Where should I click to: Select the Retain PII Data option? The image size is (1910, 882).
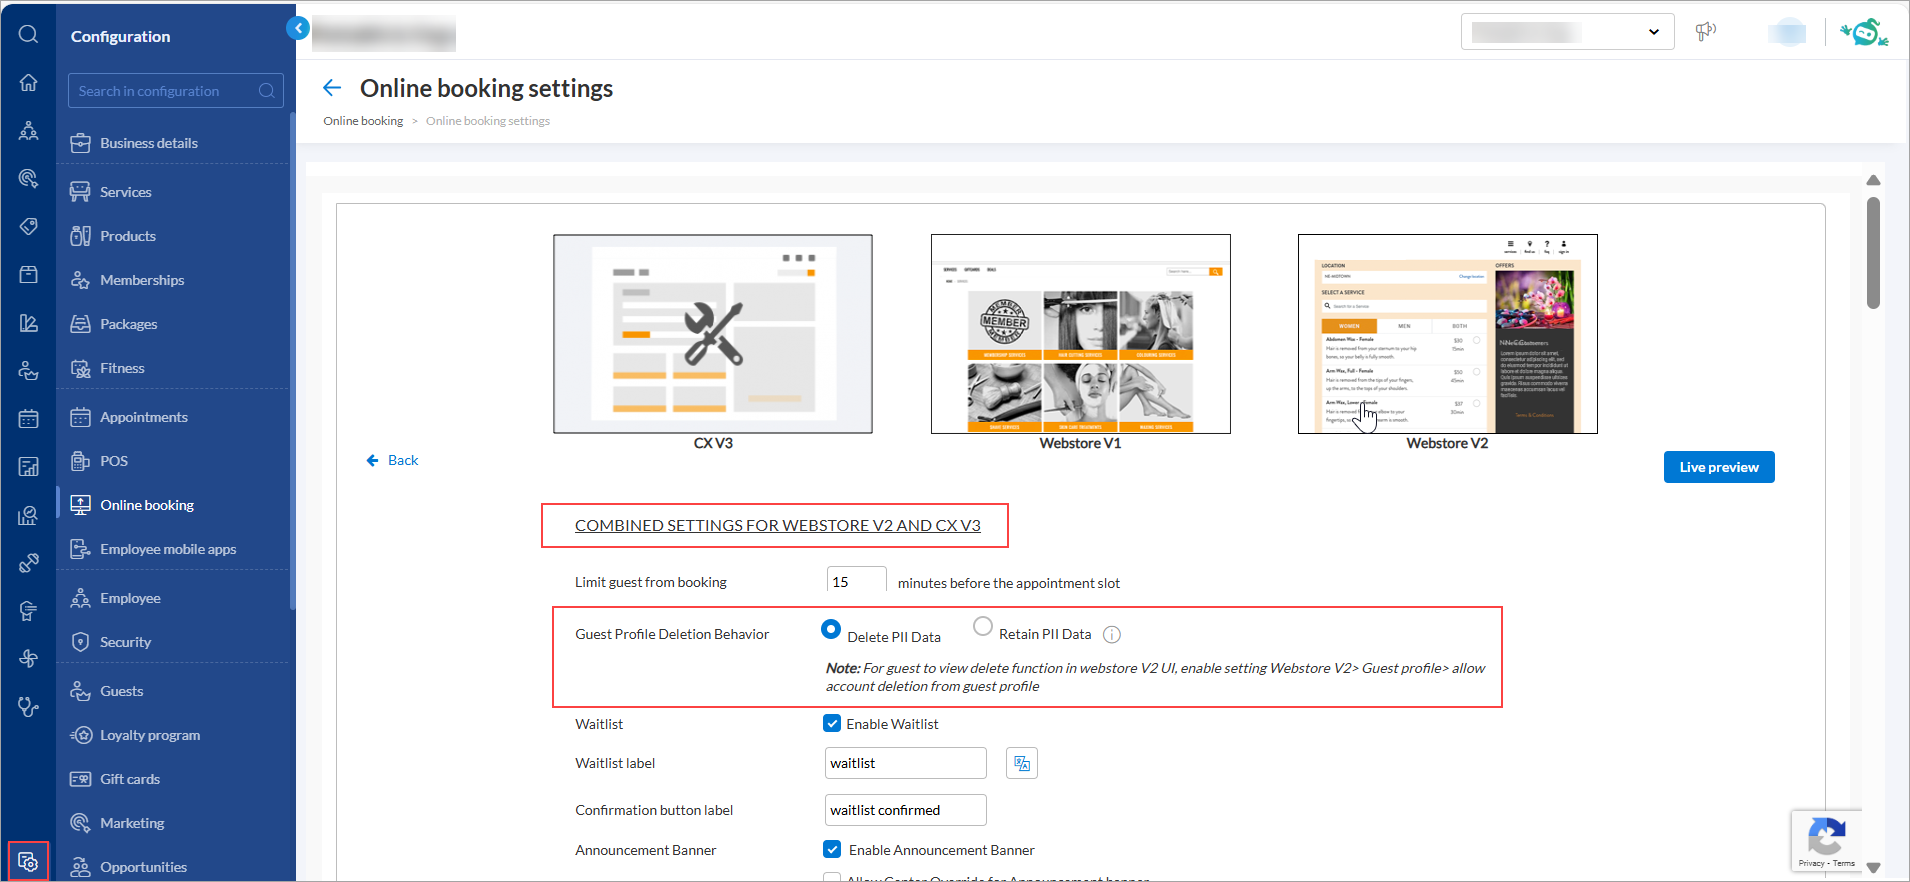click(x=983, y=627)
